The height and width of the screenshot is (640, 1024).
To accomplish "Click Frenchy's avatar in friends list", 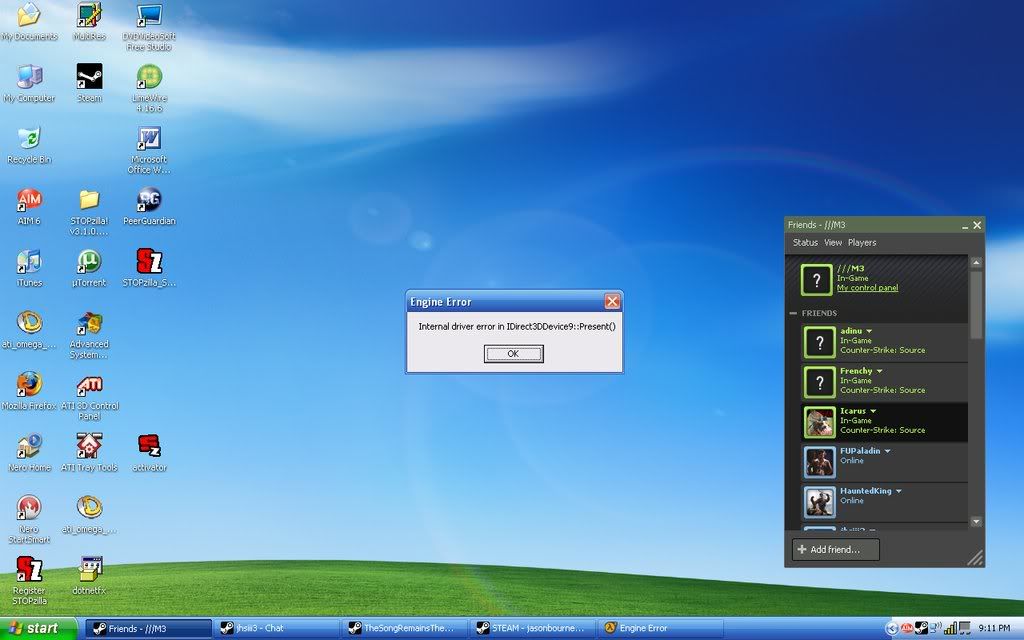I will click(x=820, y=382).
